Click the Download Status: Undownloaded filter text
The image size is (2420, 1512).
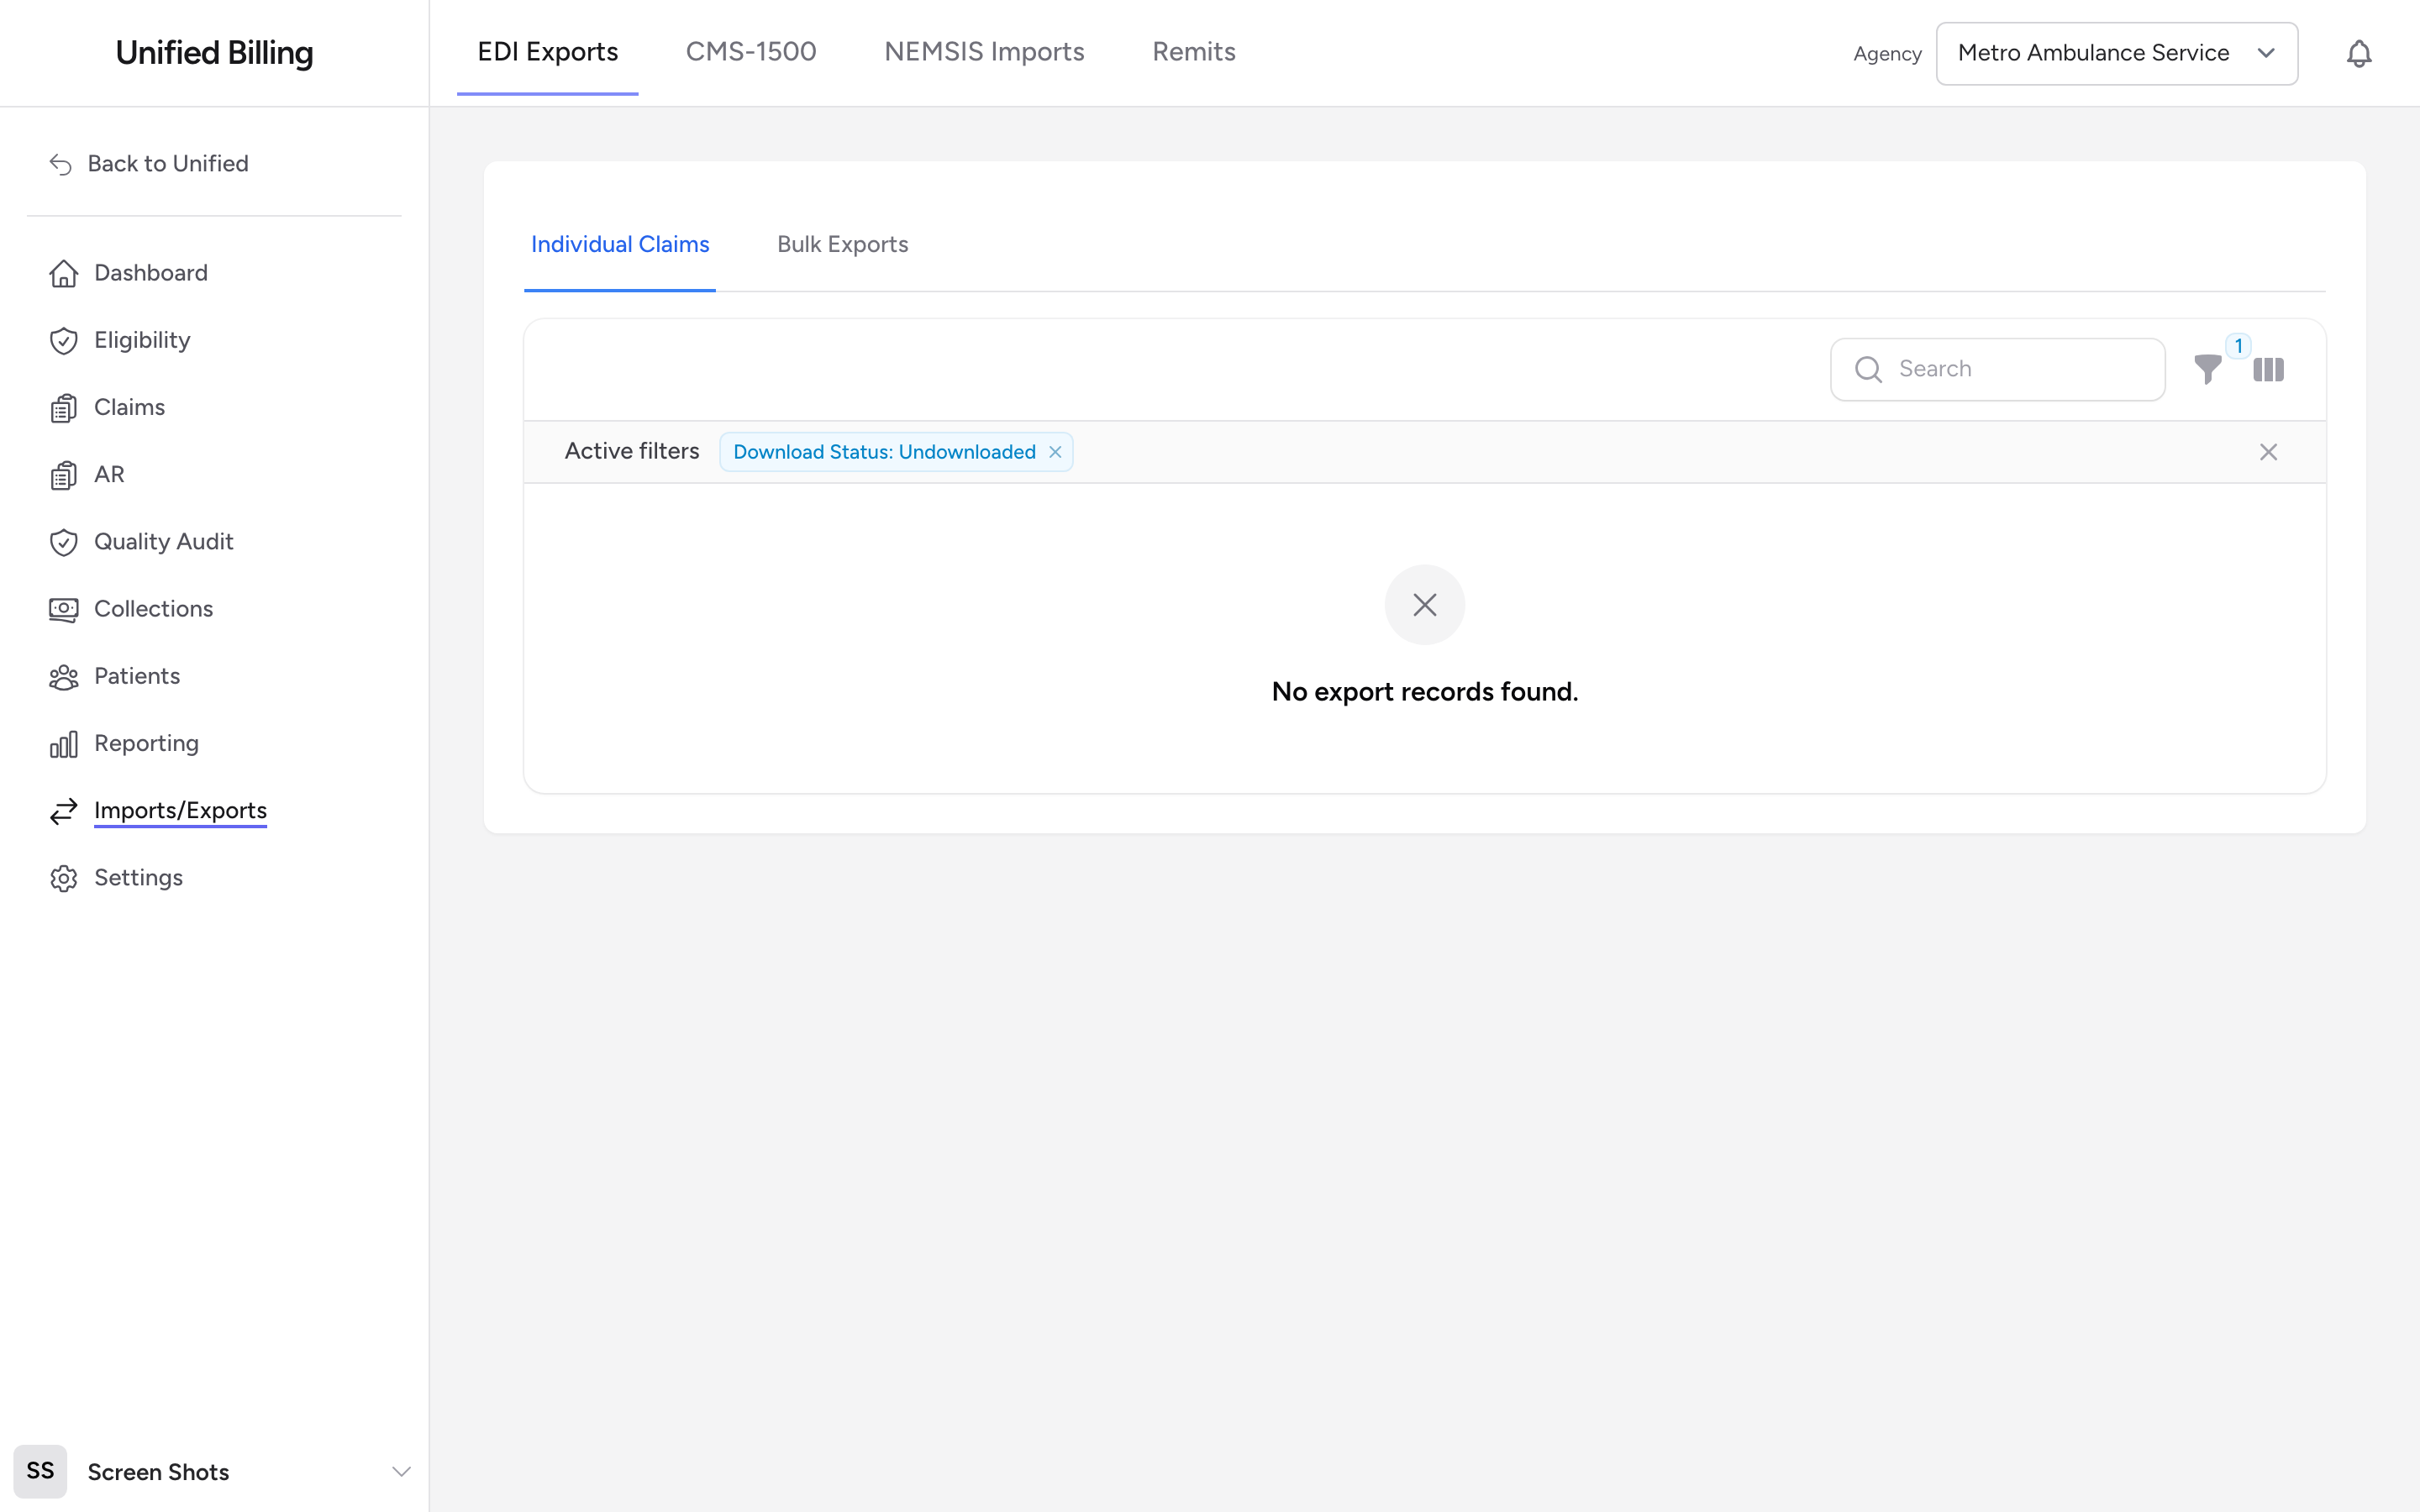click(884, 452)
